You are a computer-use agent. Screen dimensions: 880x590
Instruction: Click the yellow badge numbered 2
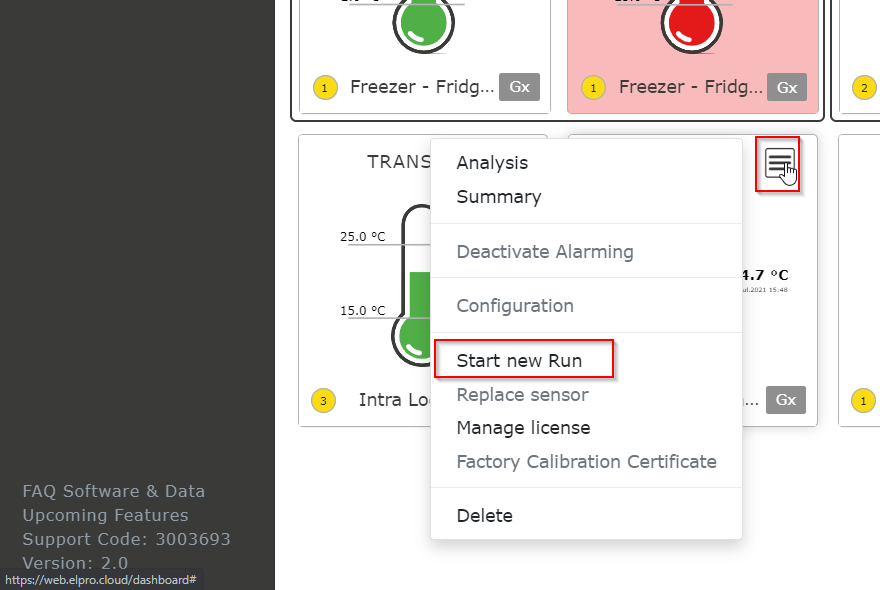pos(864,87)
